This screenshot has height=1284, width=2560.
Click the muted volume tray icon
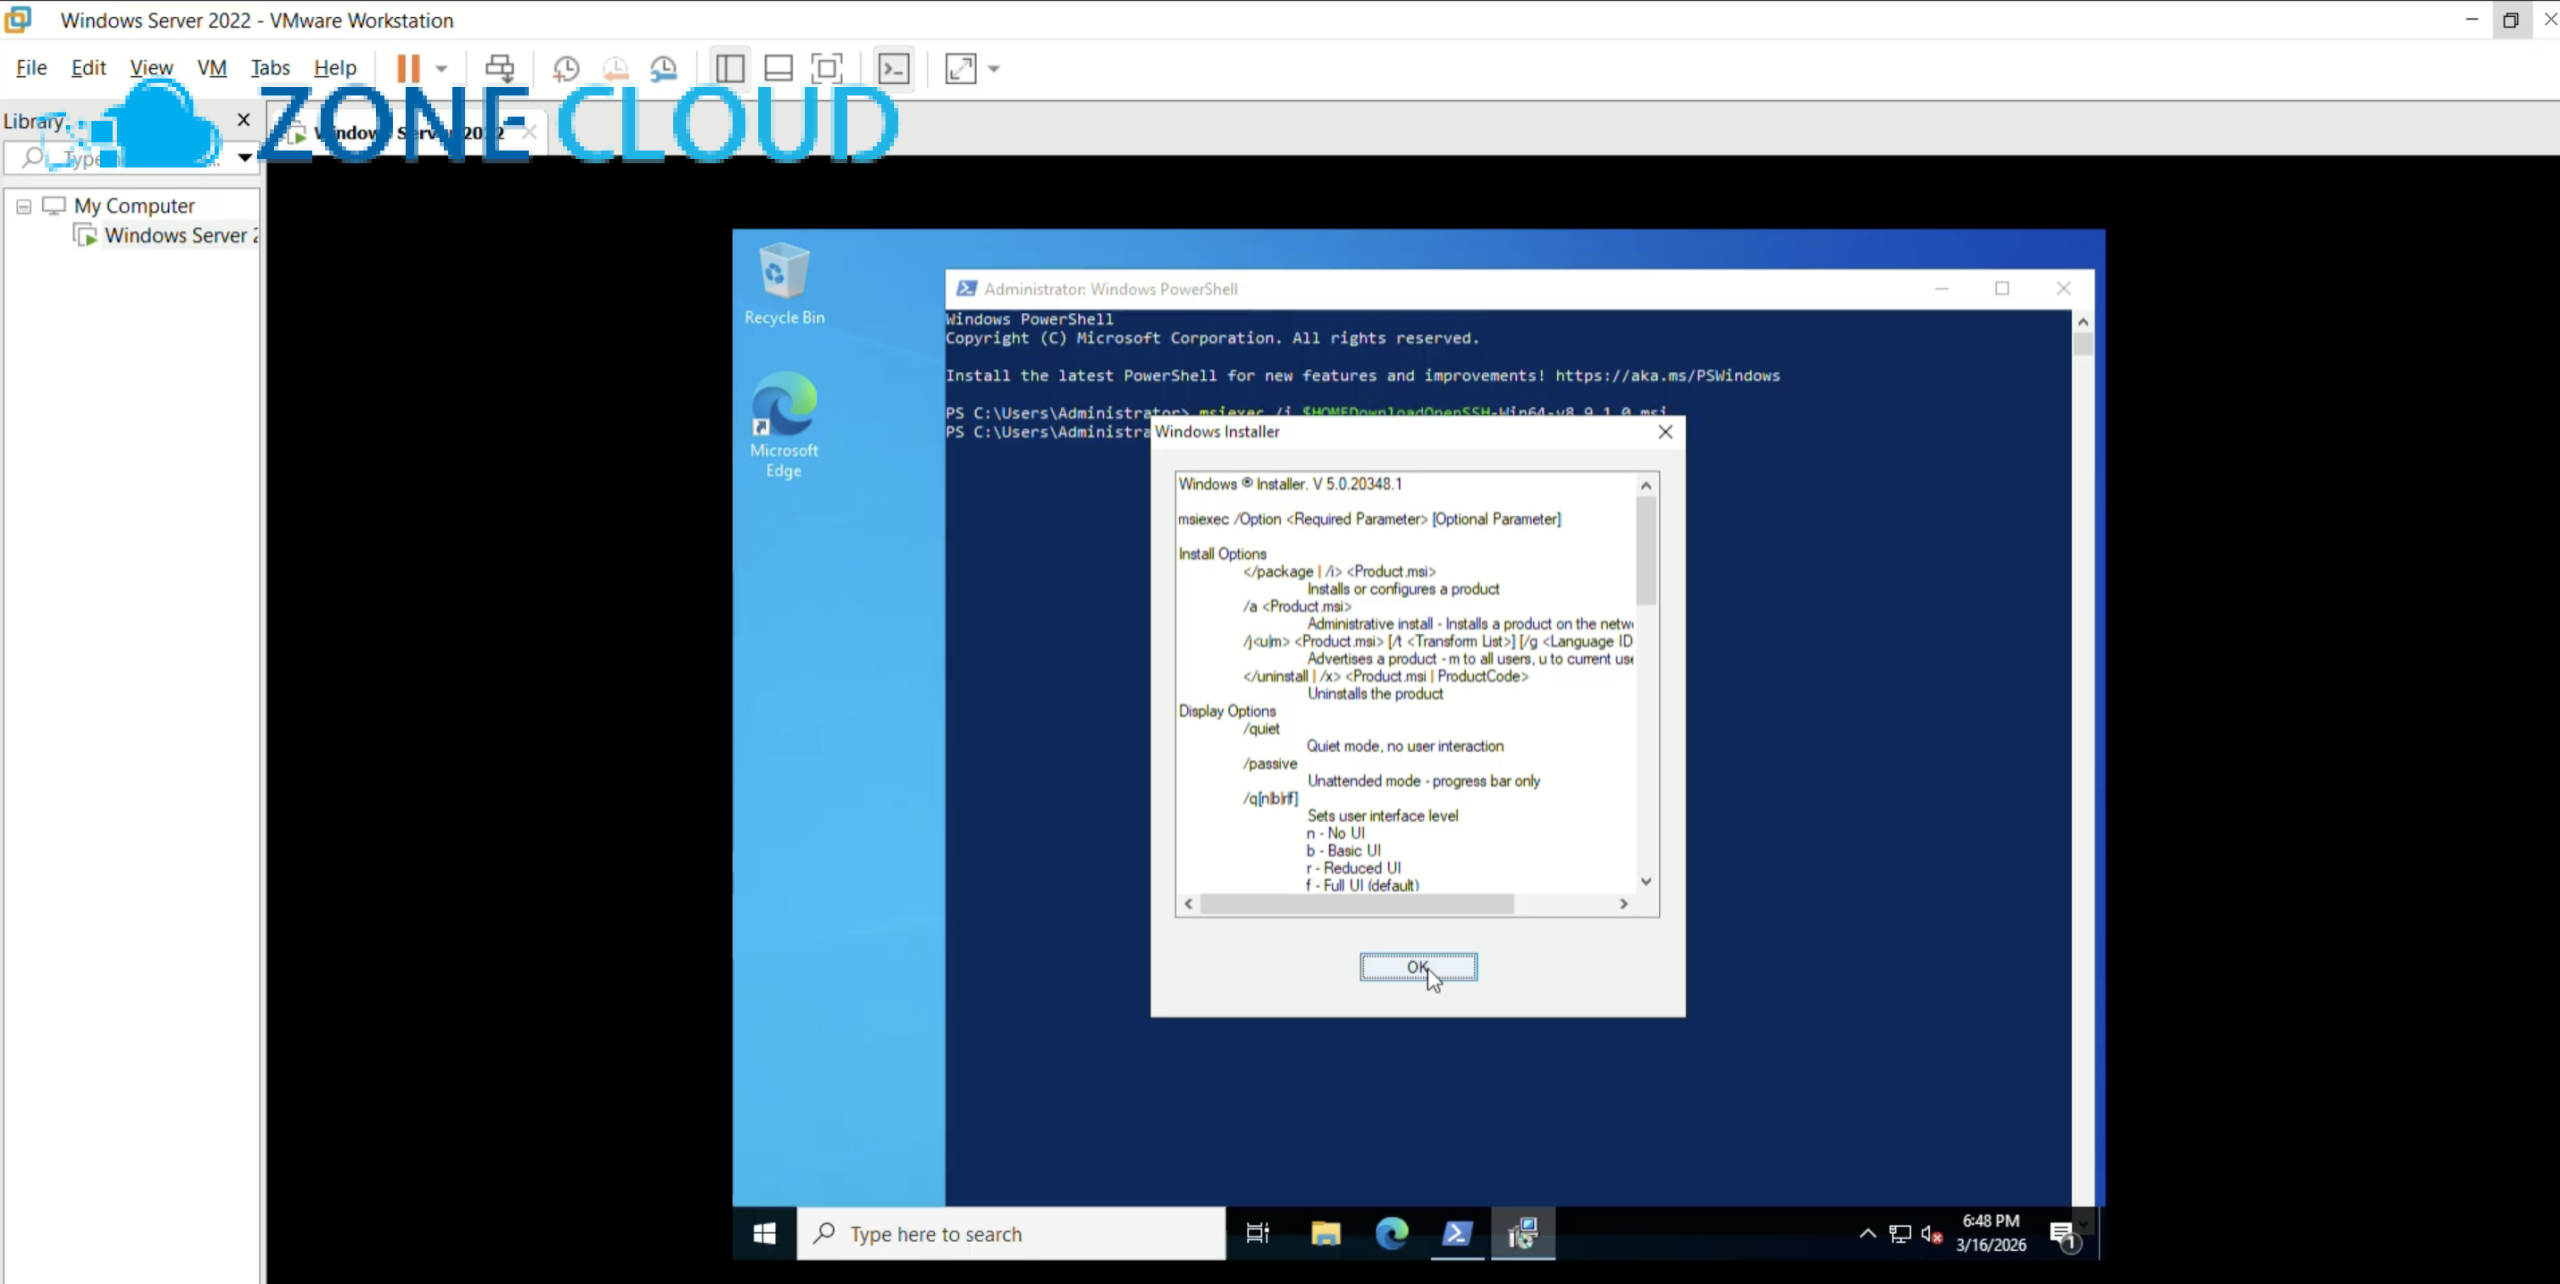tap(1931, 1234)
